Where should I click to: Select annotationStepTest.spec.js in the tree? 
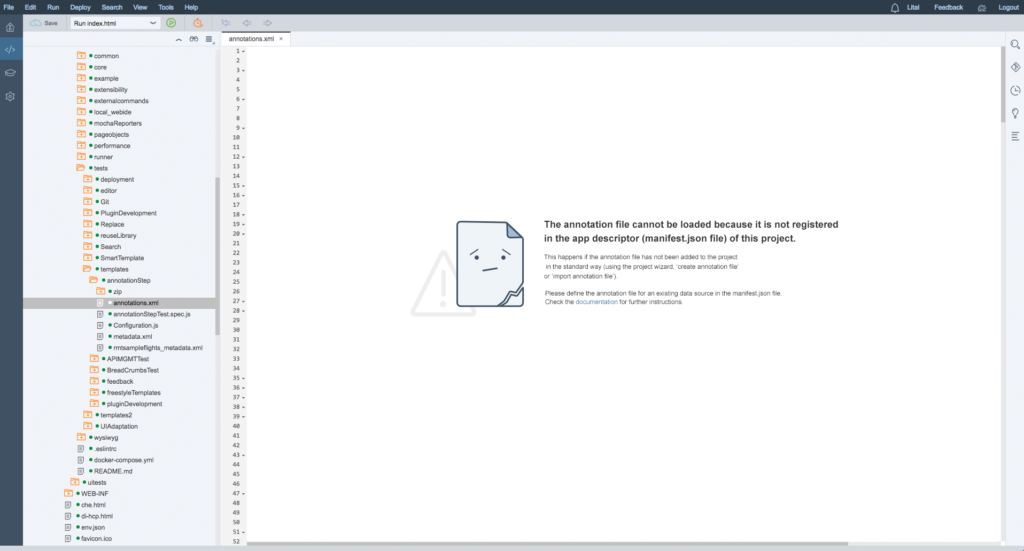(x=152, y=314)
